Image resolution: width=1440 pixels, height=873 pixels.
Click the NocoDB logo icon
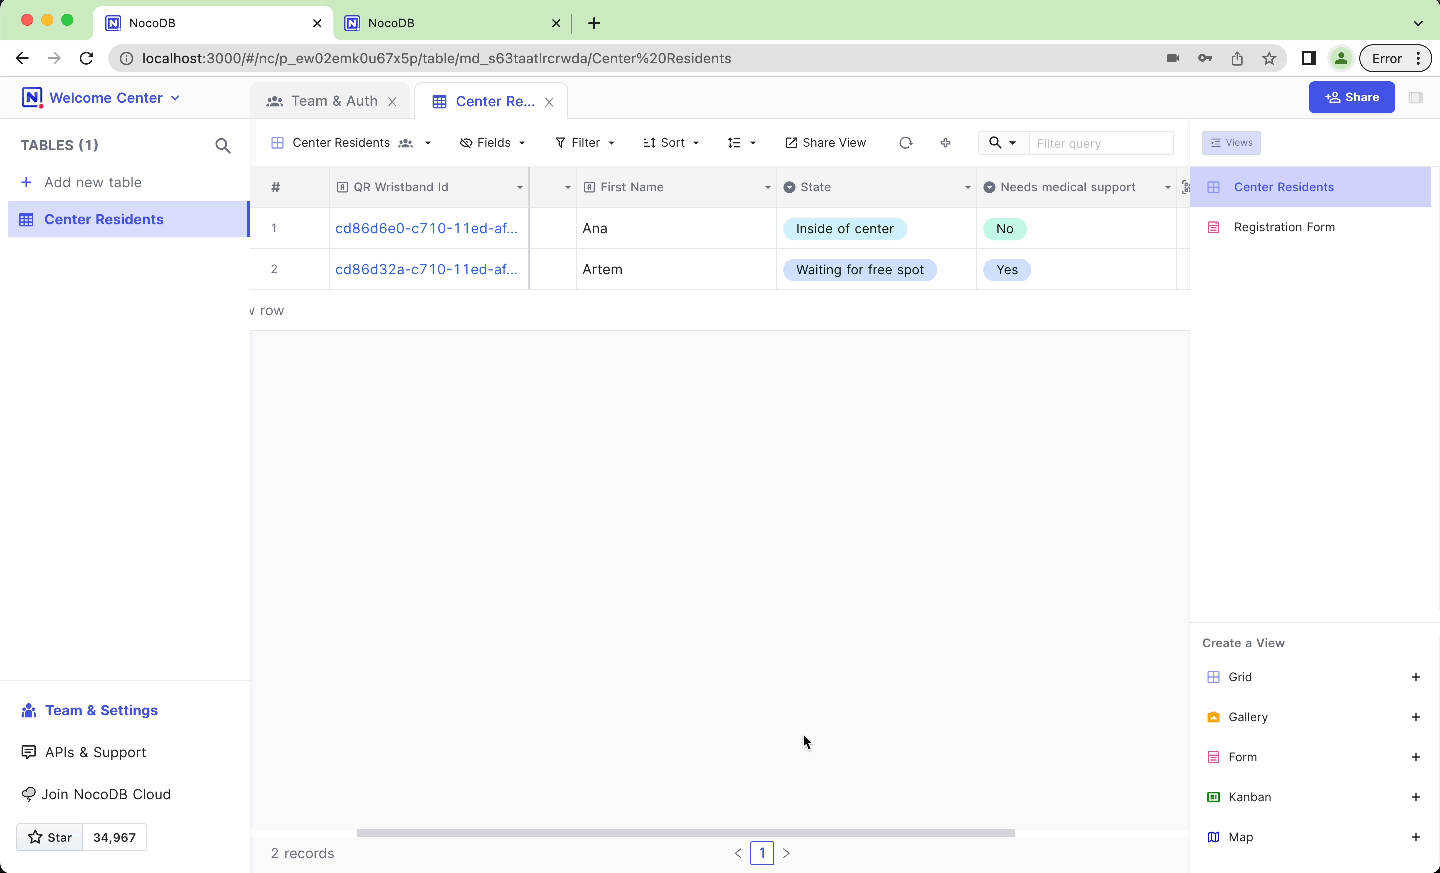click(32, 98)
